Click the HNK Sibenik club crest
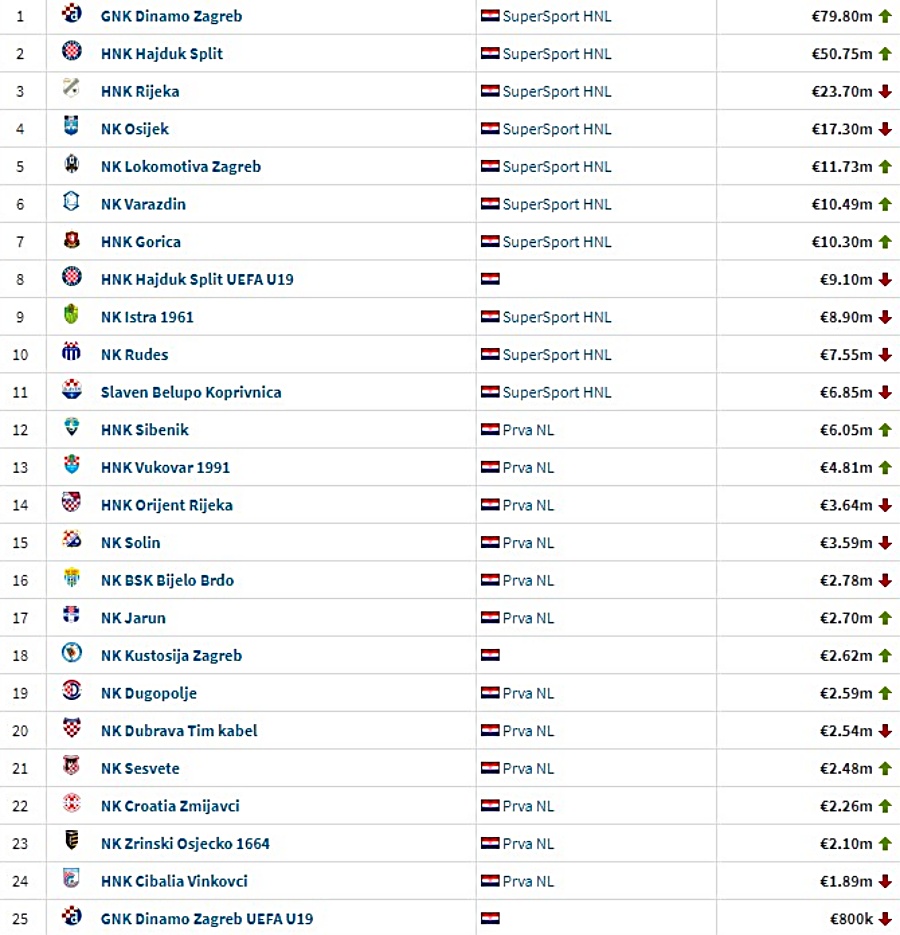The width and height of the screenshot is (900, 935). (72, 426)
